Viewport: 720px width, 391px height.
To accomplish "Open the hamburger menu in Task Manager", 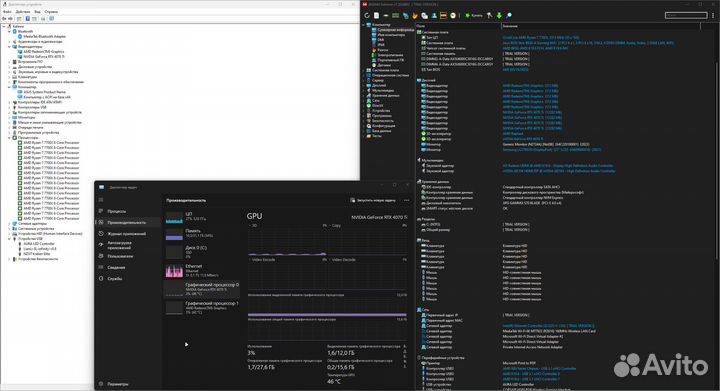I will coord(101,200).
